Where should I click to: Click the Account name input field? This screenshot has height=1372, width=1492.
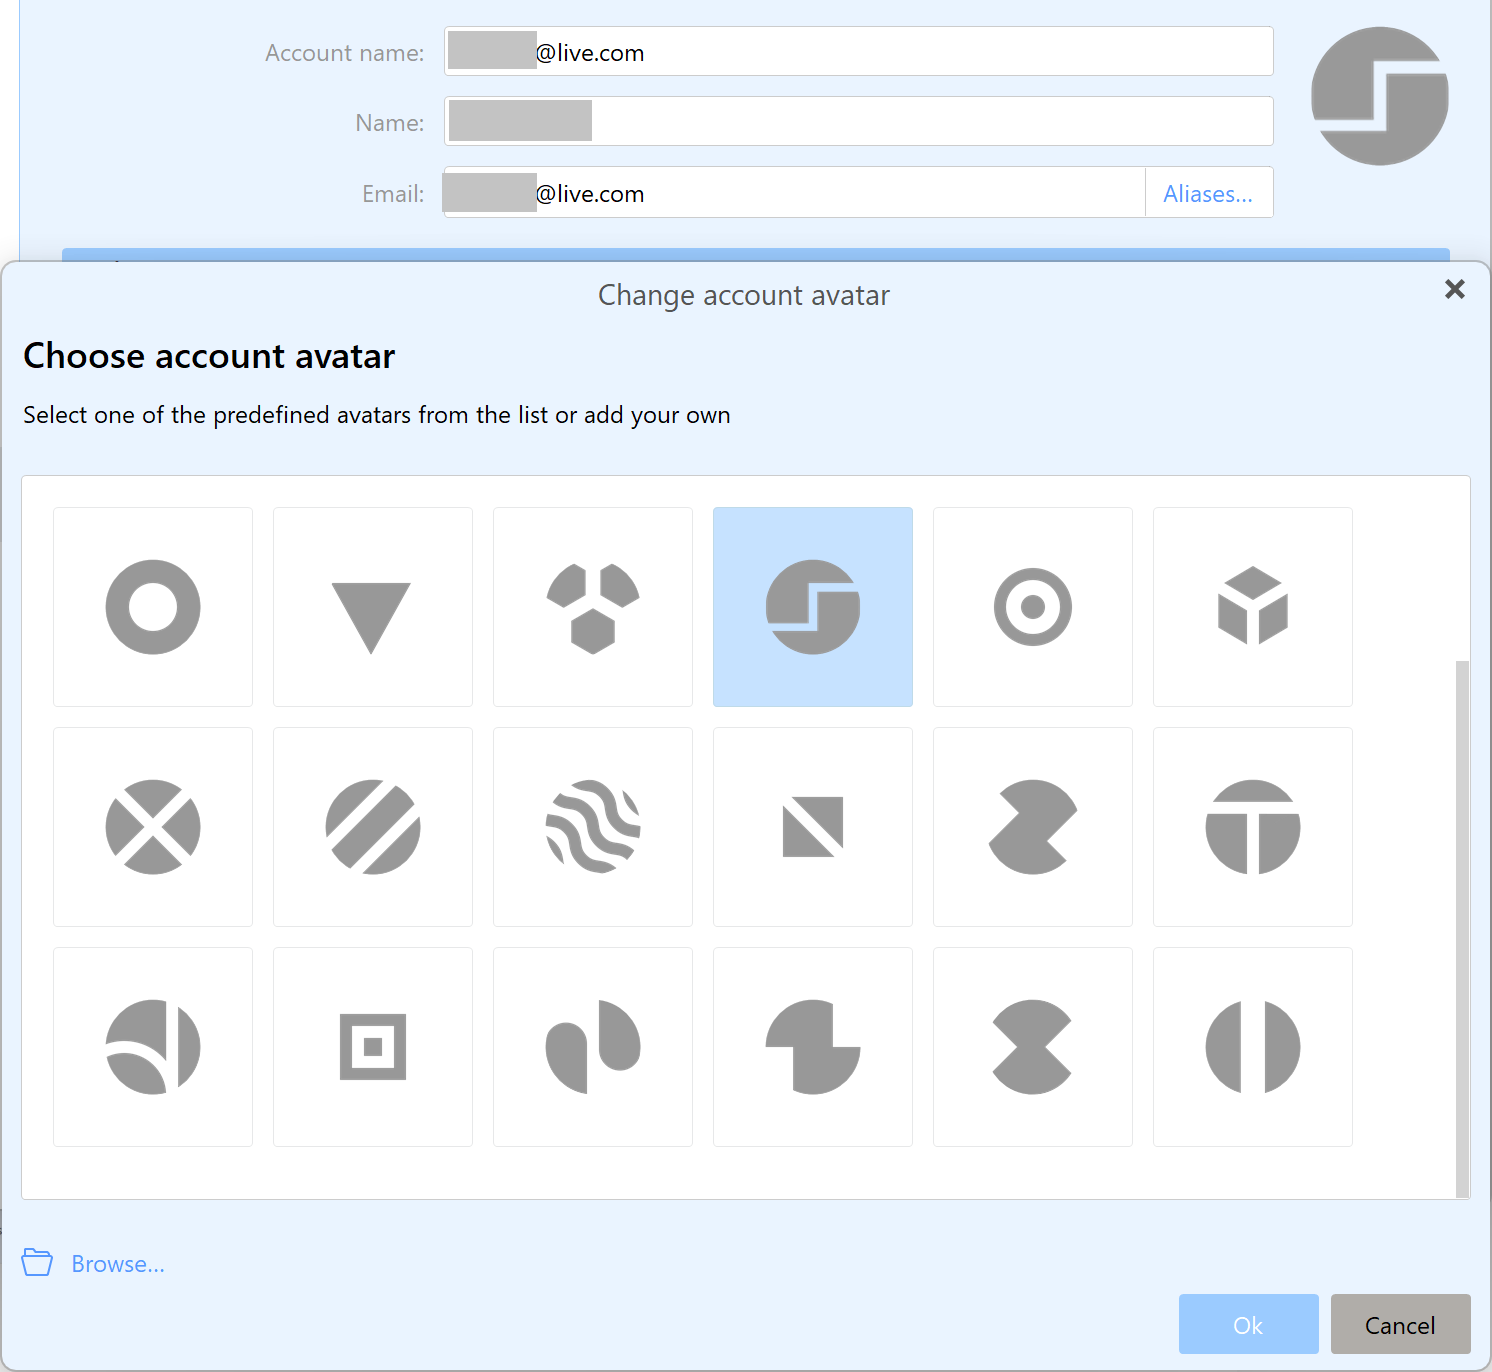pyautogui.click(x=900, y=52)
